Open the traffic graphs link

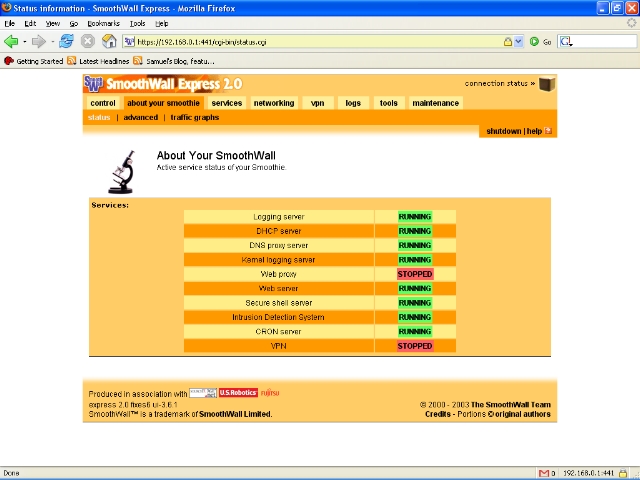pyautogui.click(x=195, y=118)
